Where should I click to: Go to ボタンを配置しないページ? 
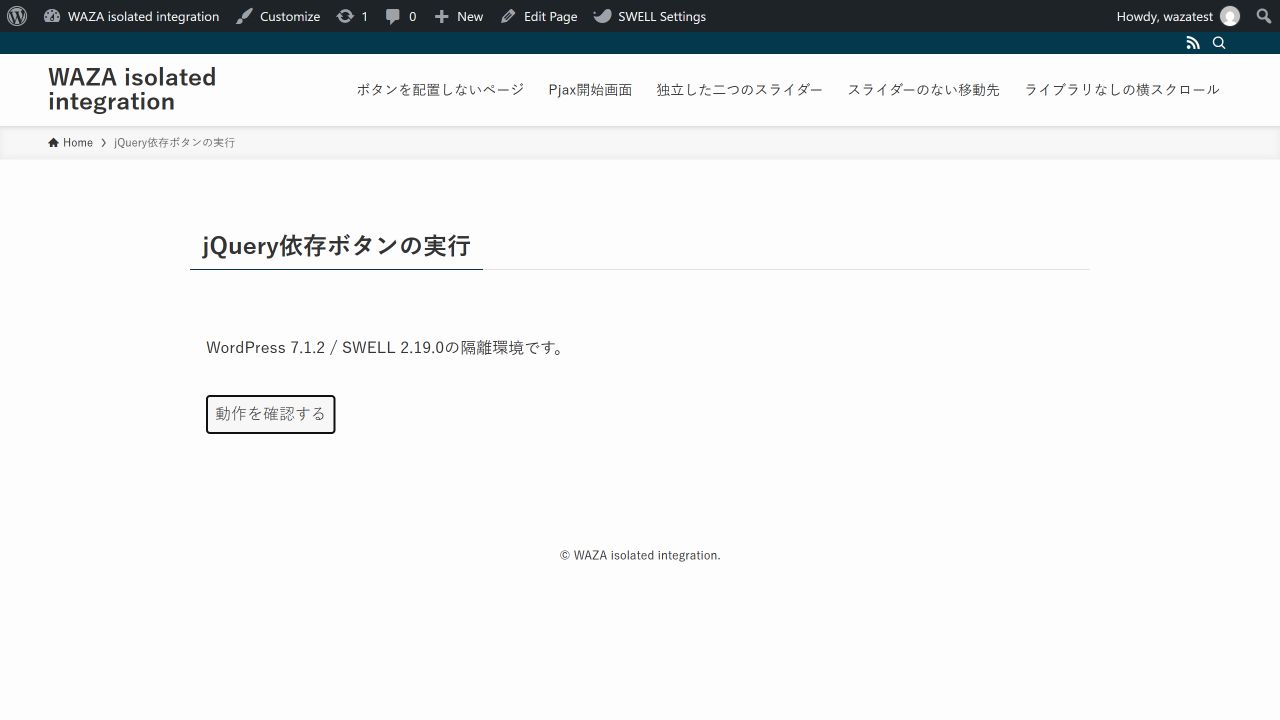pos(440,90)
